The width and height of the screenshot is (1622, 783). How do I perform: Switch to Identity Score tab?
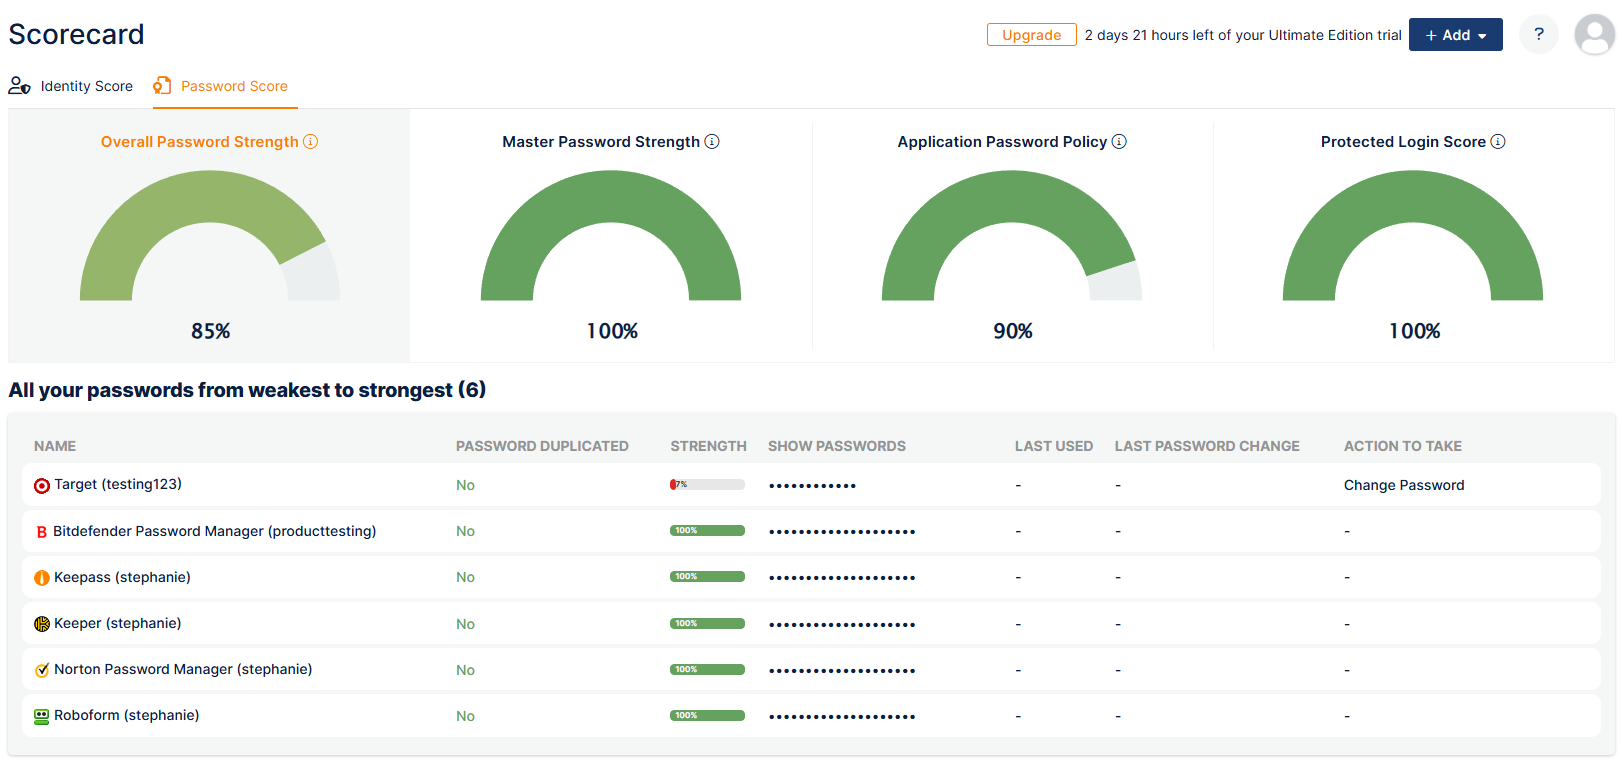tap(71, 86)
